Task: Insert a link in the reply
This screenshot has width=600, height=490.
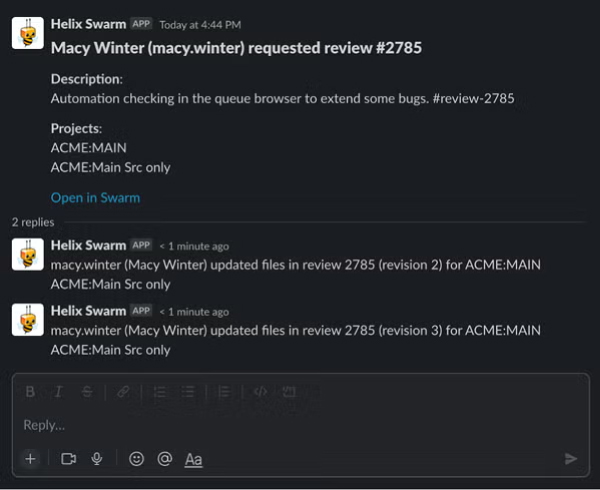Action: point(122,392)
